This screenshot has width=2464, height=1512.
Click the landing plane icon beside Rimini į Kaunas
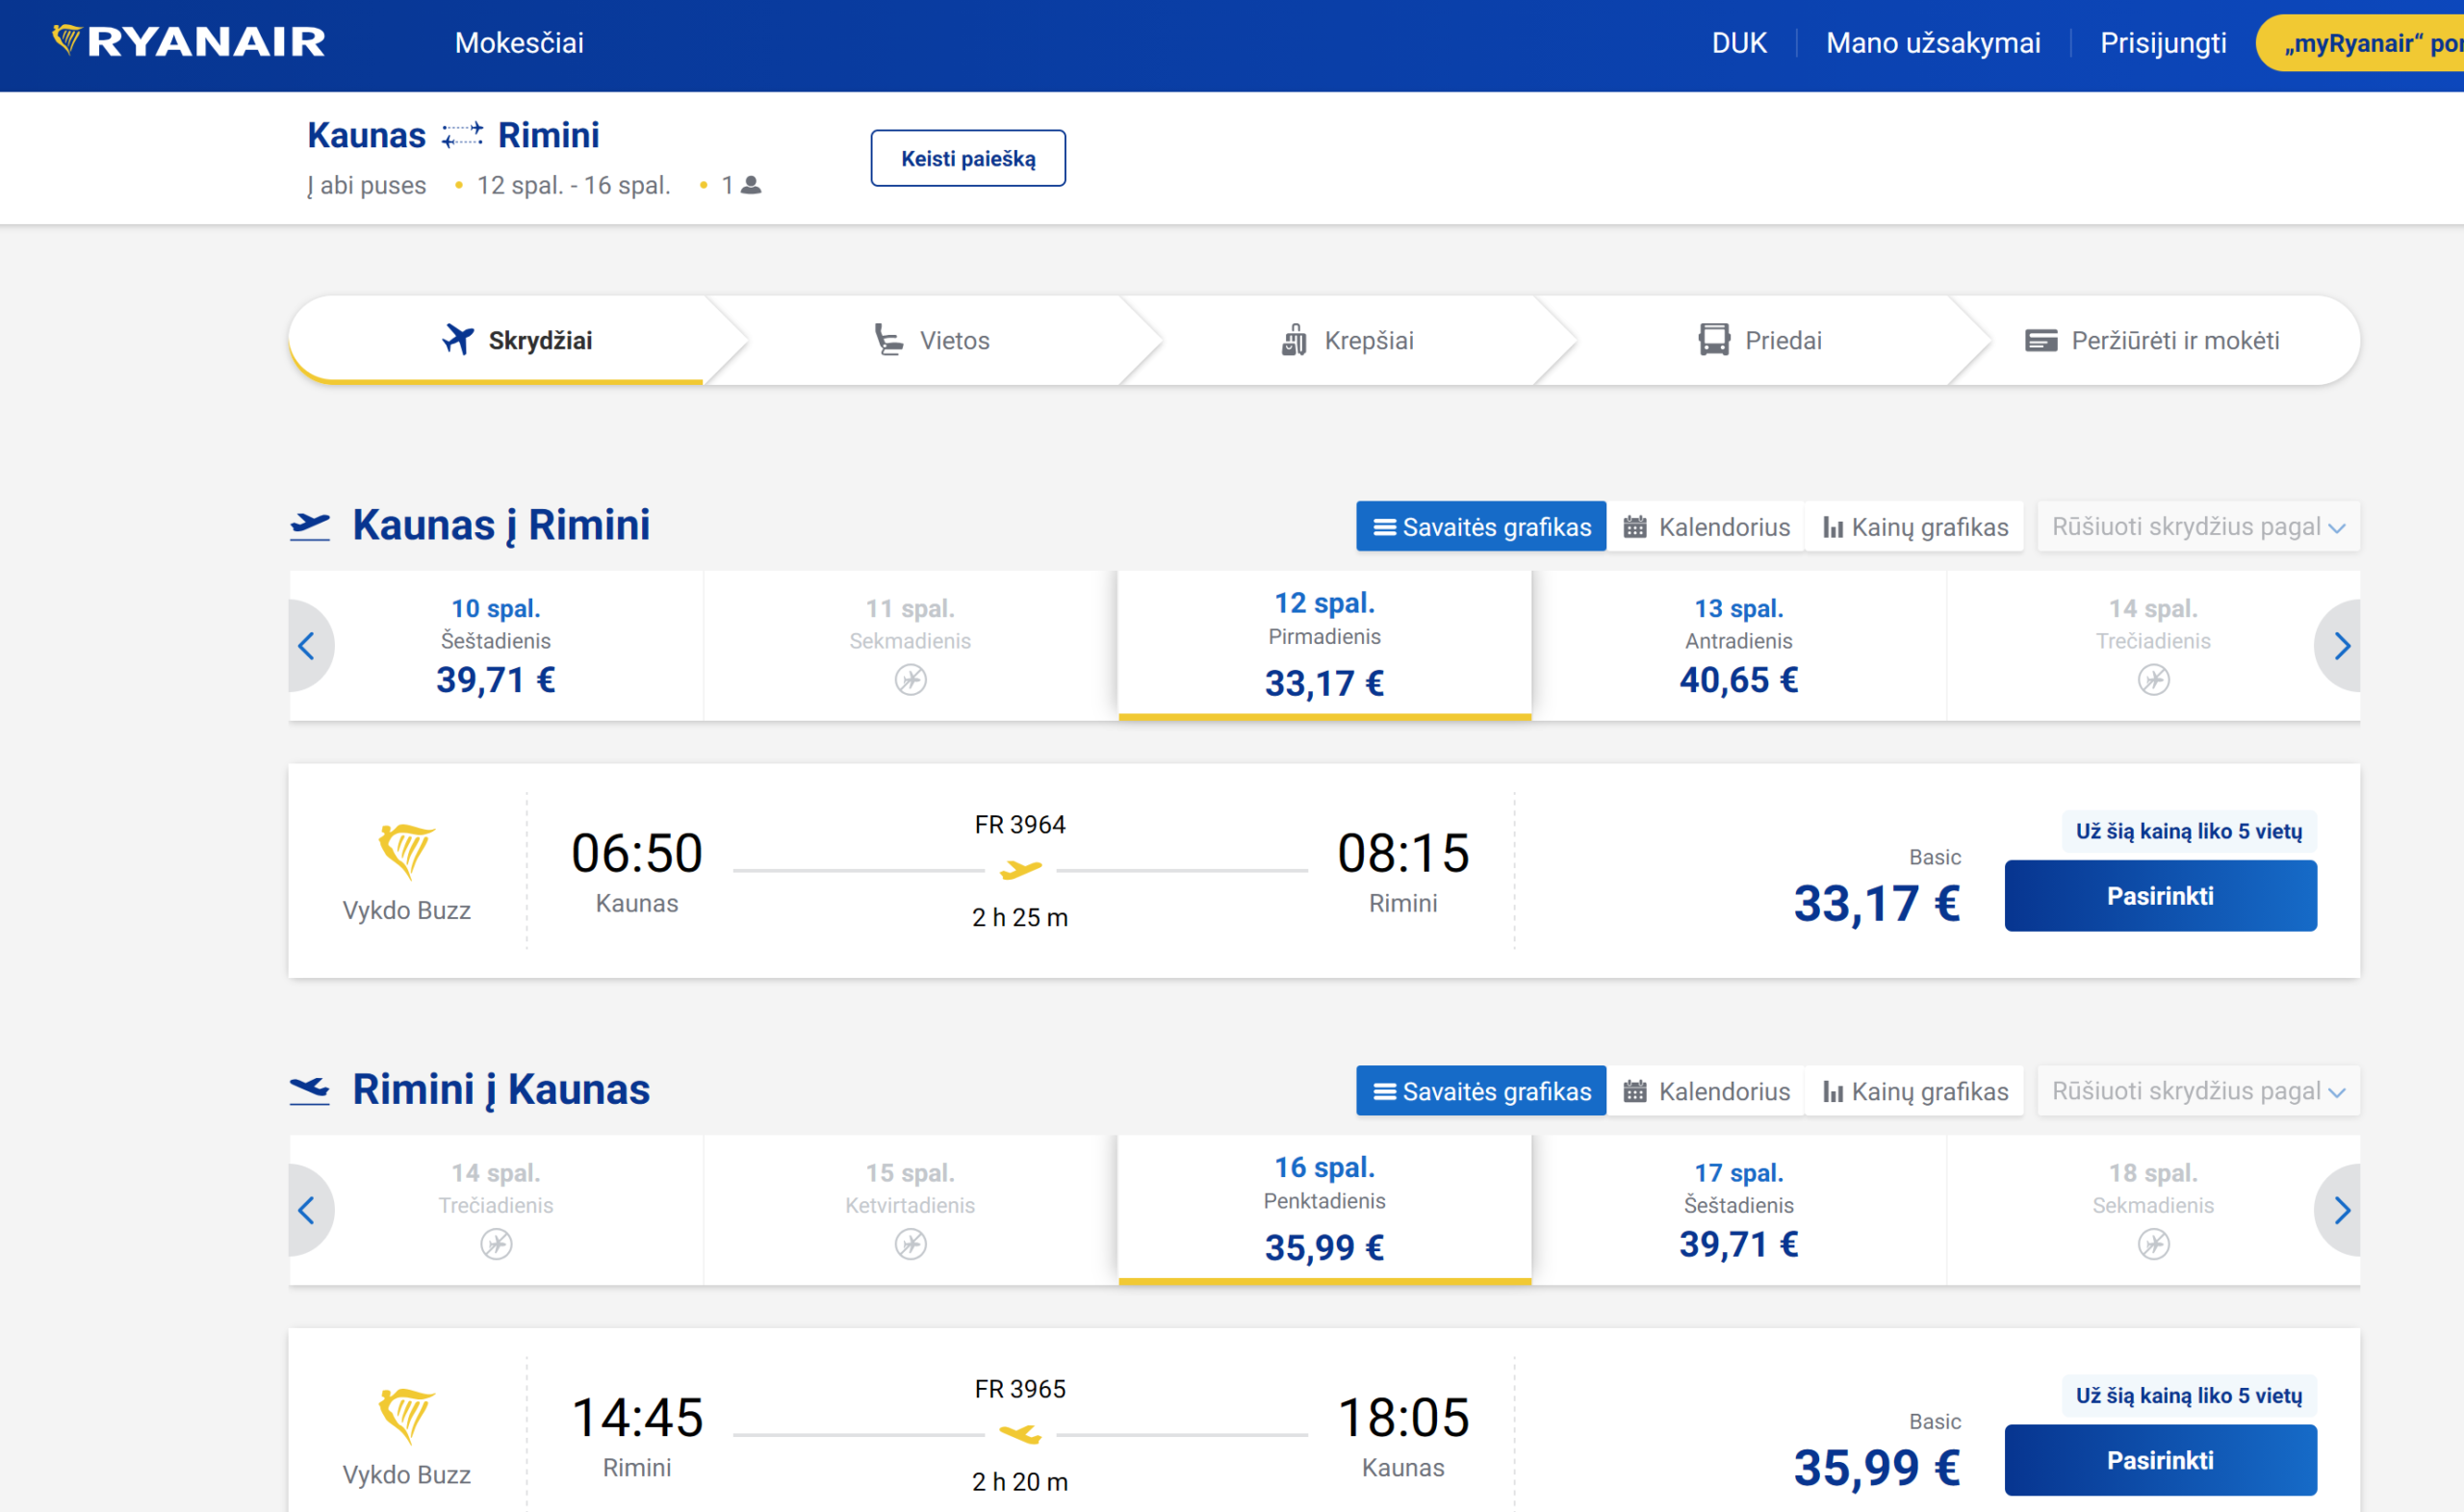pos(310,1090)
